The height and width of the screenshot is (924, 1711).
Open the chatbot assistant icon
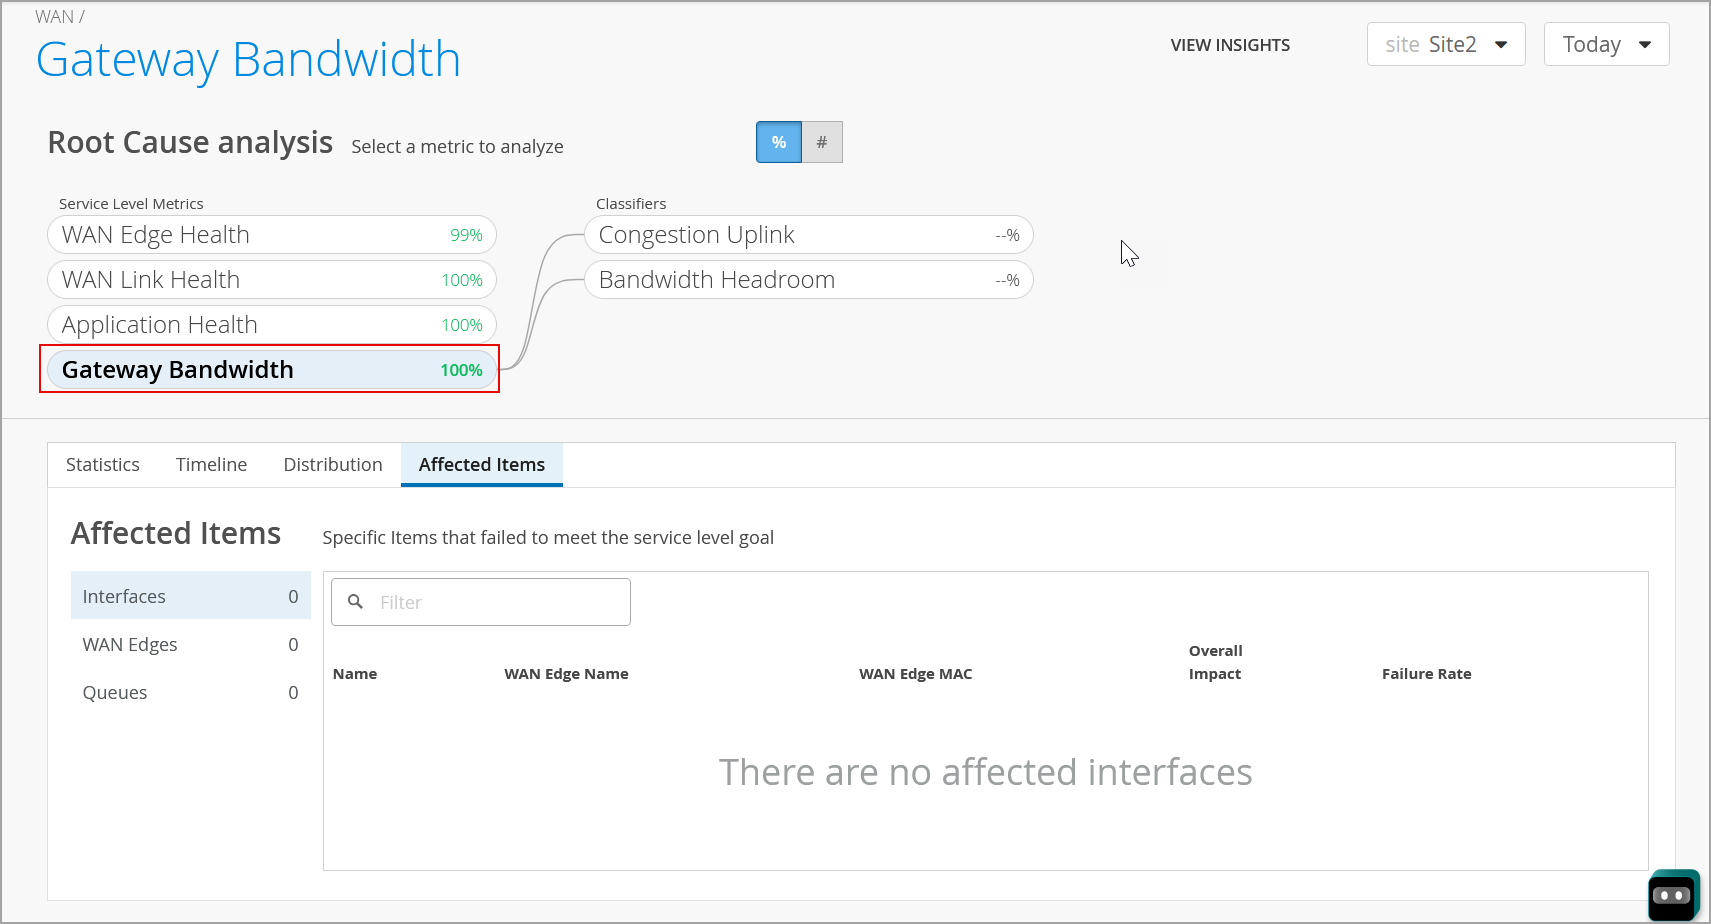(x=1673, y=895)
